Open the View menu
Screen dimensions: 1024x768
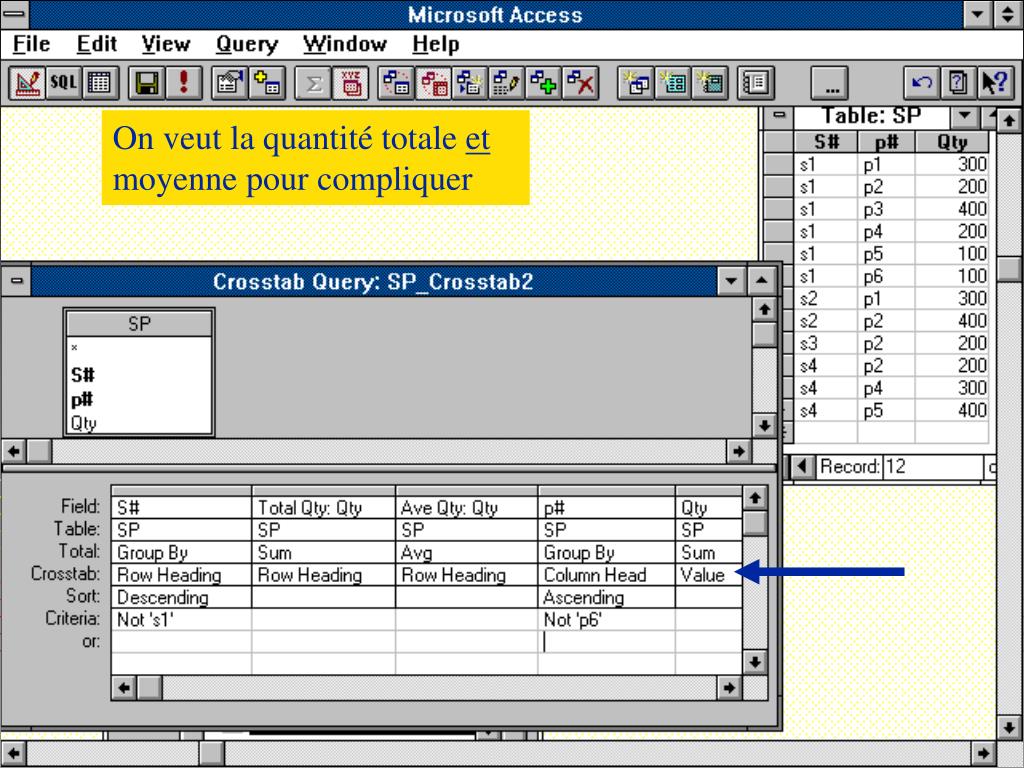coord(166,44)
